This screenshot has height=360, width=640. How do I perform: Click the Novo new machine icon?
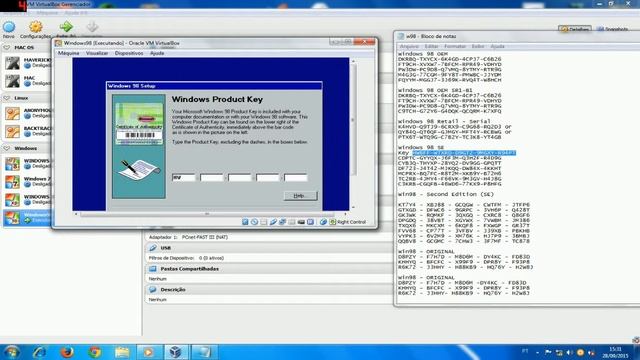(x=9, y=27)
